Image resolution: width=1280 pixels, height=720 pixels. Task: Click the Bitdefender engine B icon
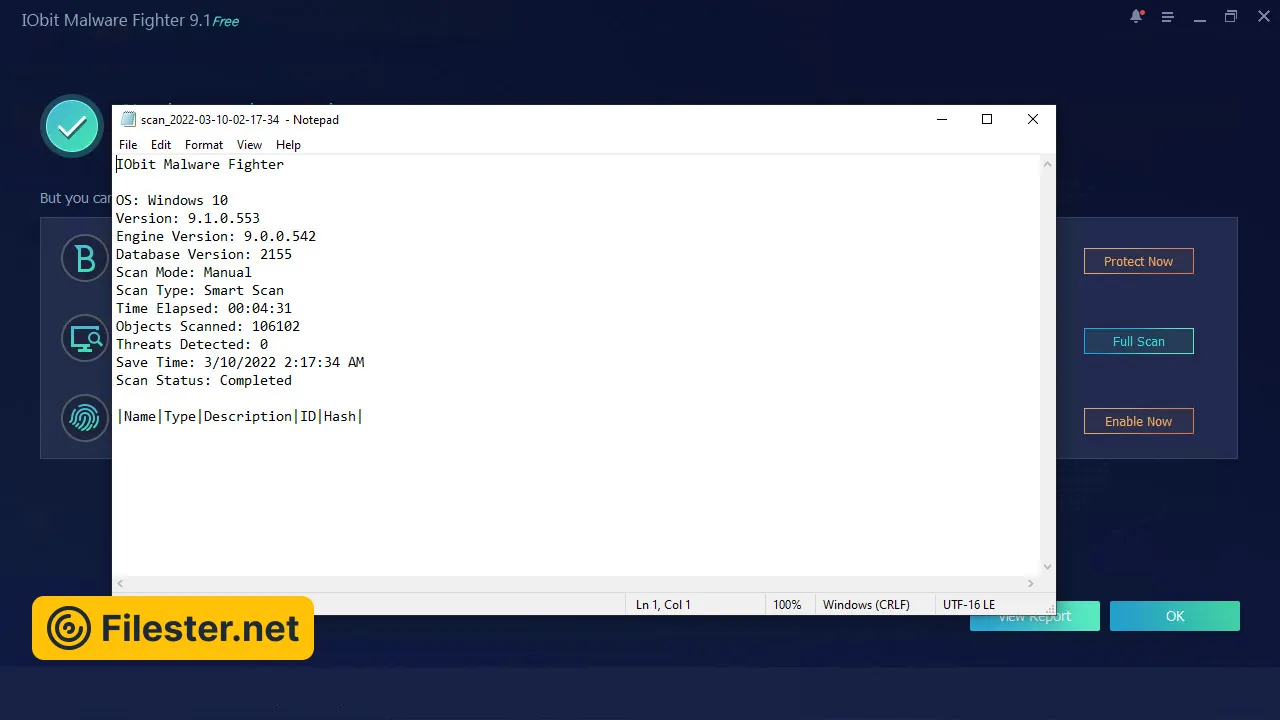point(85,259)
